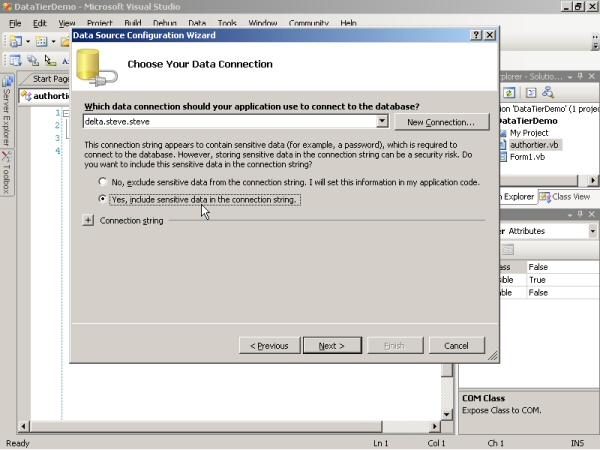Click Solution Explorer horizontal scroll right arrow

click(593, 180)
